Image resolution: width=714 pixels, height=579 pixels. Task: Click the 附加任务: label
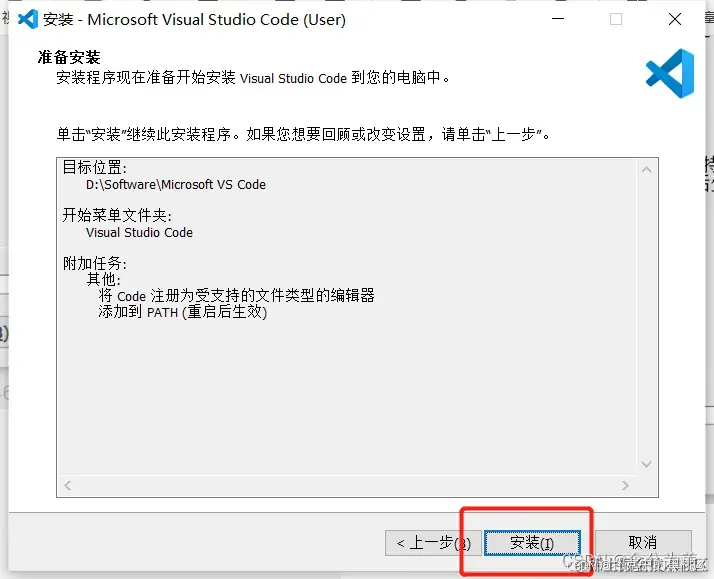pos(95,263)
